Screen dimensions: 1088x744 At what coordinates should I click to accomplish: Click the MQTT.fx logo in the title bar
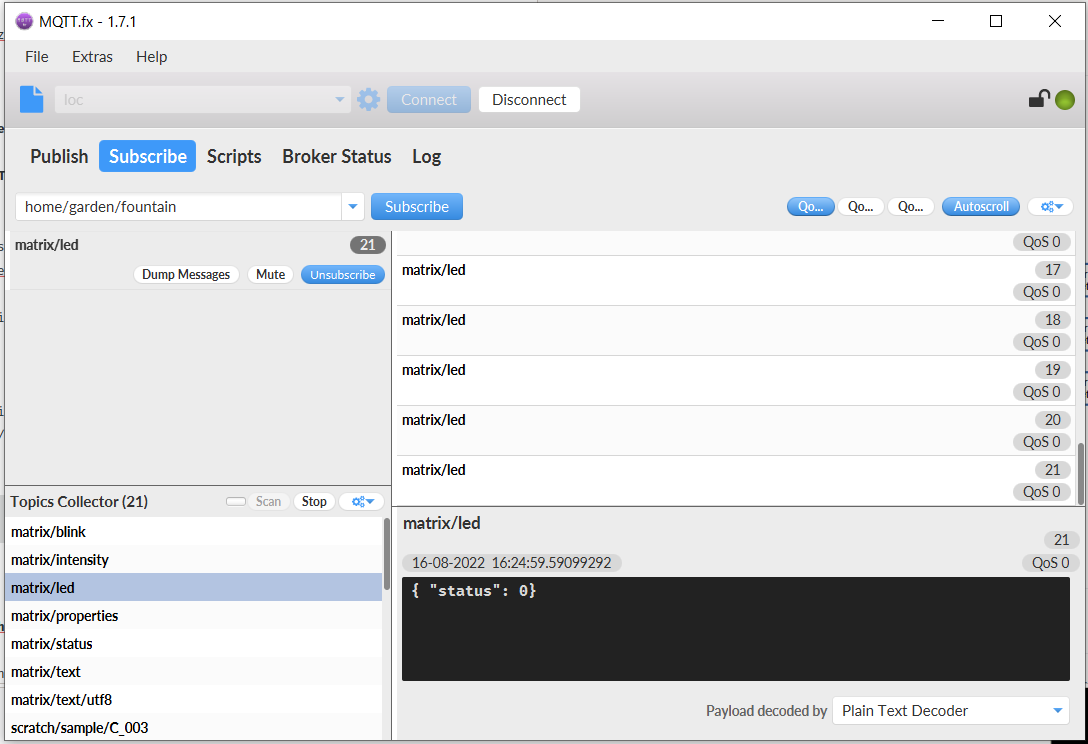22,20
